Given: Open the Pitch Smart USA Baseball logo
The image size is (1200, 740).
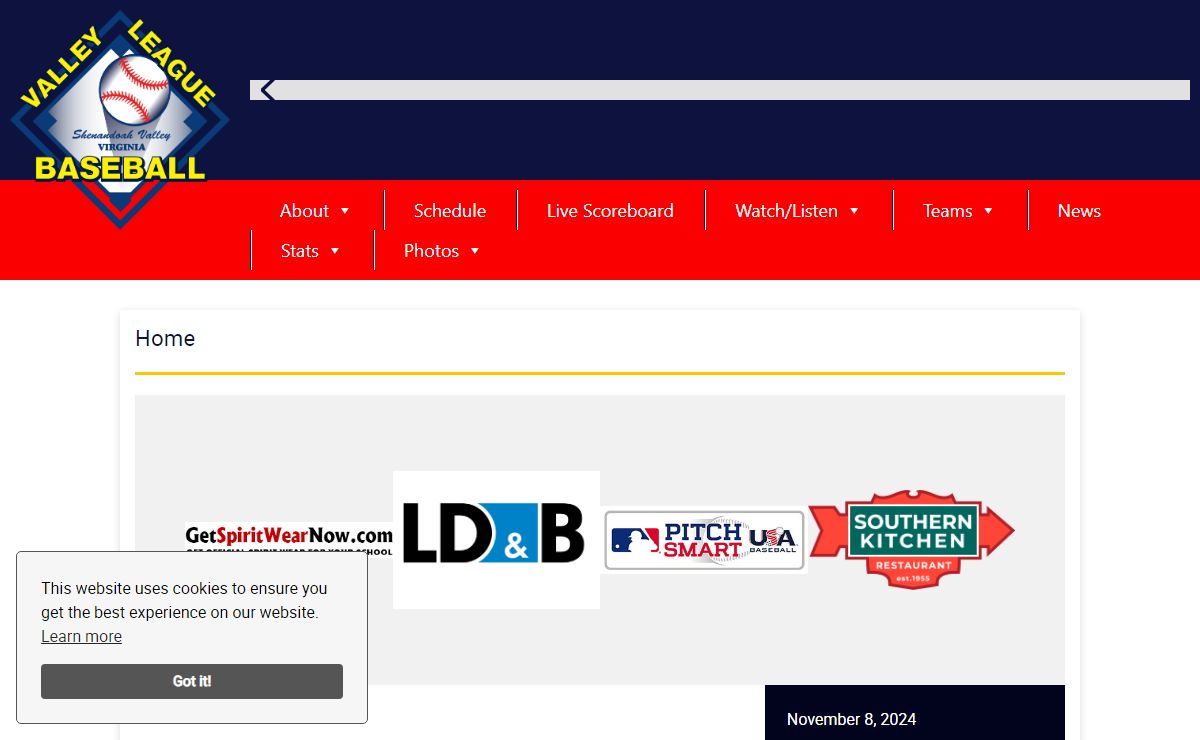Looking at the screenshot, I should click(x=704, y=540).
